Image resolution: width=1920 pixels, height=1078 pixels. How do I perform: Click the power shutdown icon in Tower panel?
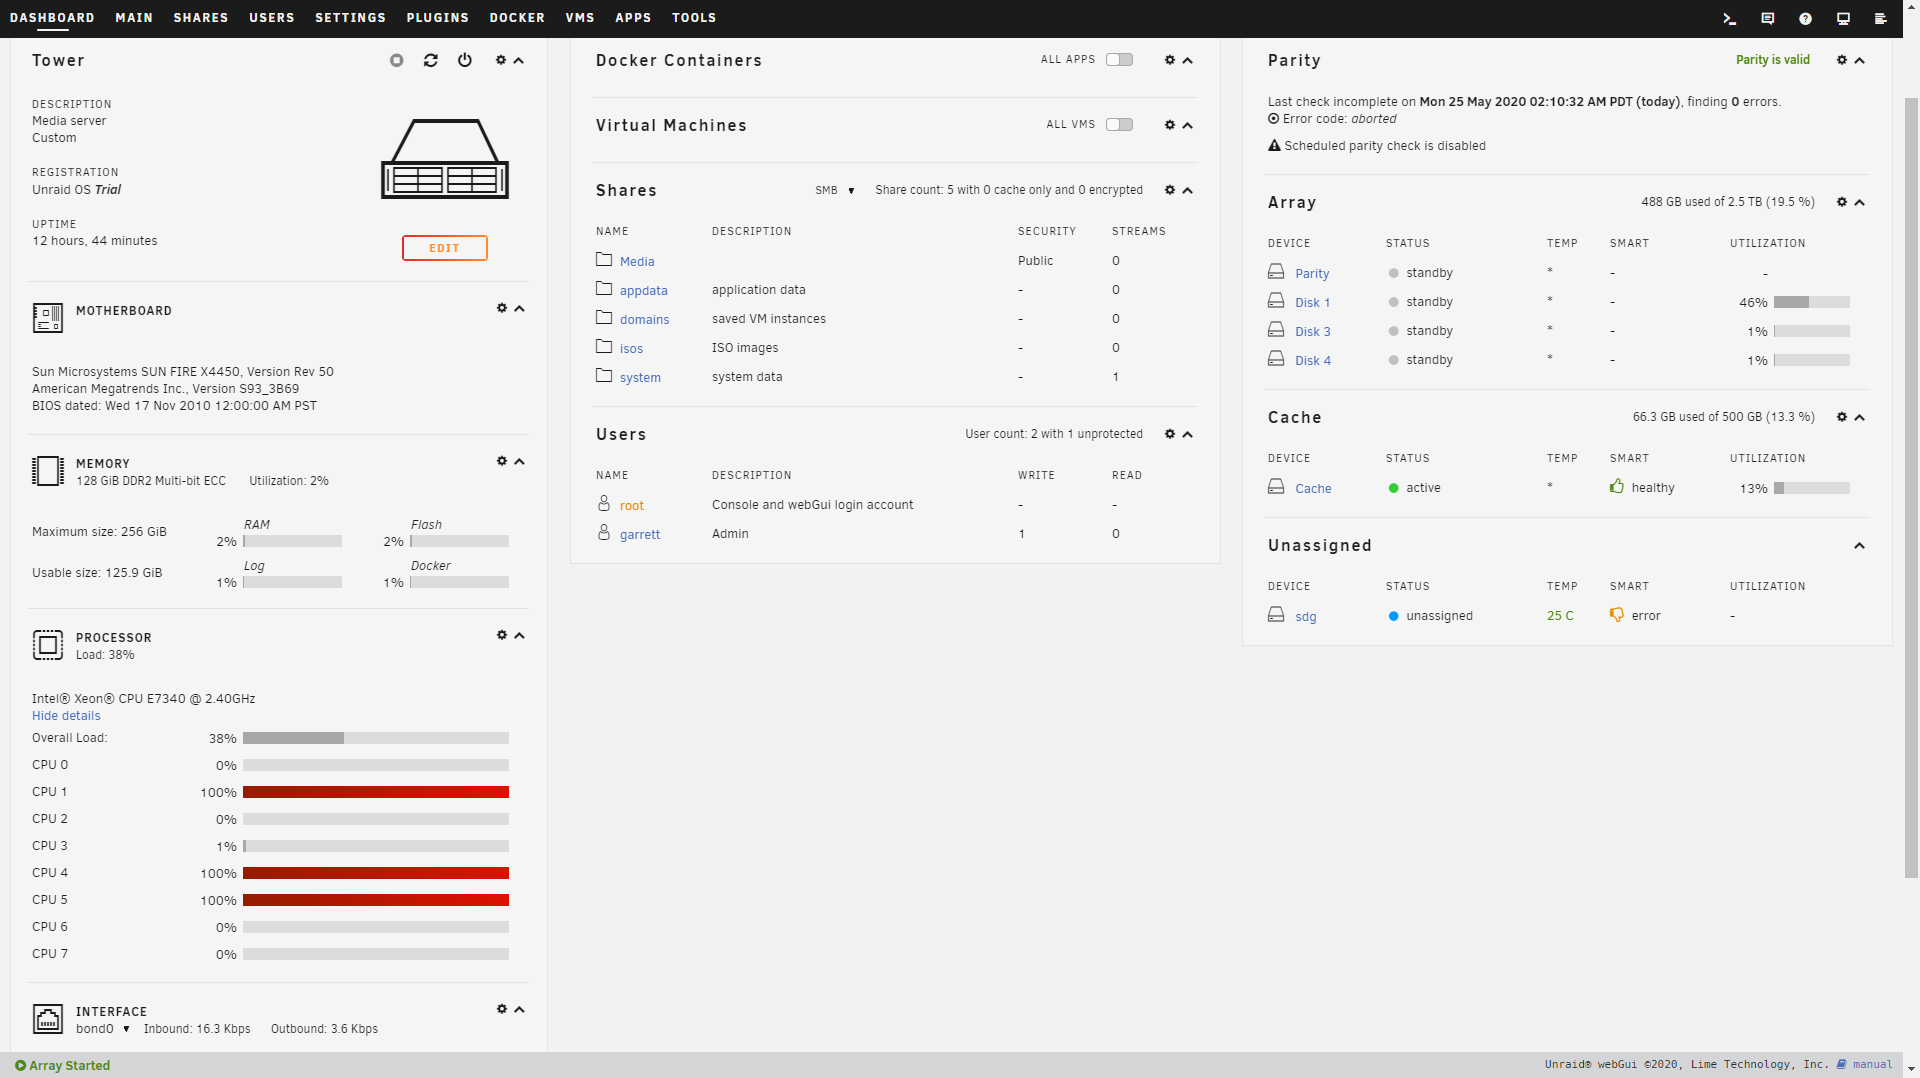pyautogui.click(x=465, y=61)
